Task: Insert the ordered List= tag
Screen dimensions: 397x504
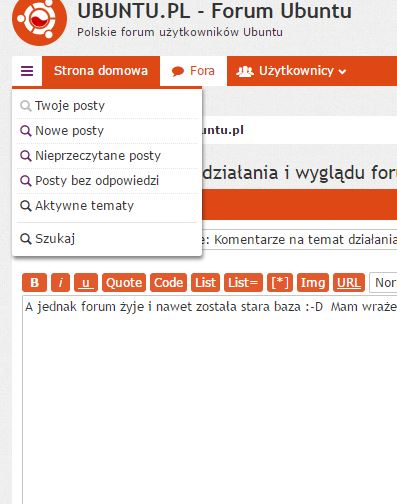Action: coord(243,283)
